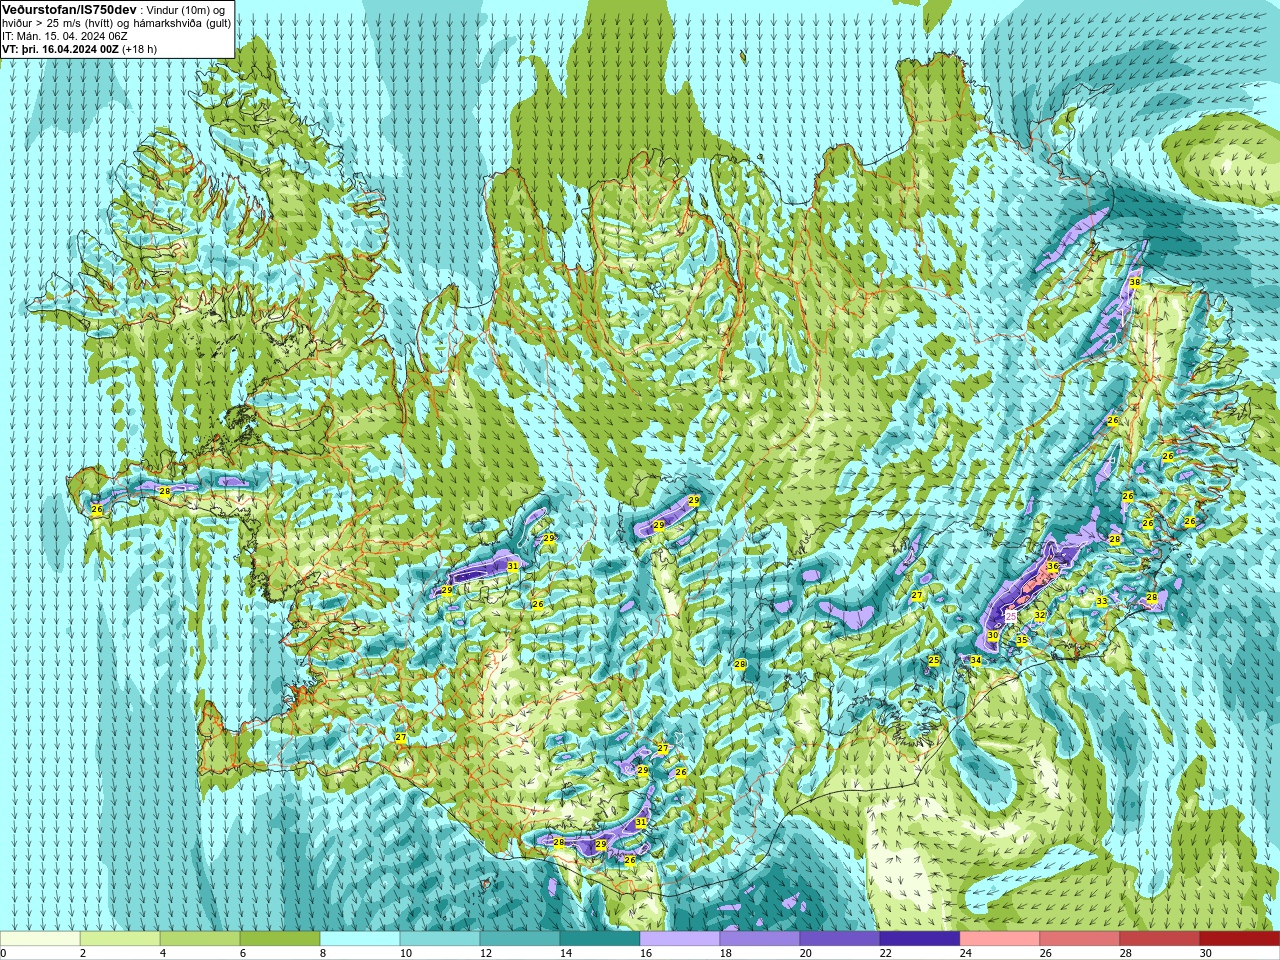
Task: Click the olive green 6–8 m/s legend swatch
Action: click(x=280, y=939)
